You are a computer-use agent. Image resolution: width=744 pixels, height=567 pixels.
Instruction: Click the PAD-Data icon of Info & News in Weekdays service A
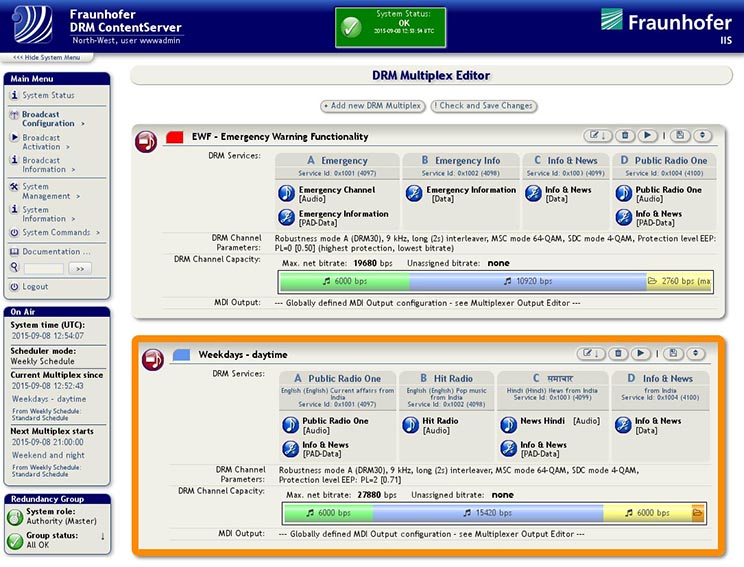(290, 449)
